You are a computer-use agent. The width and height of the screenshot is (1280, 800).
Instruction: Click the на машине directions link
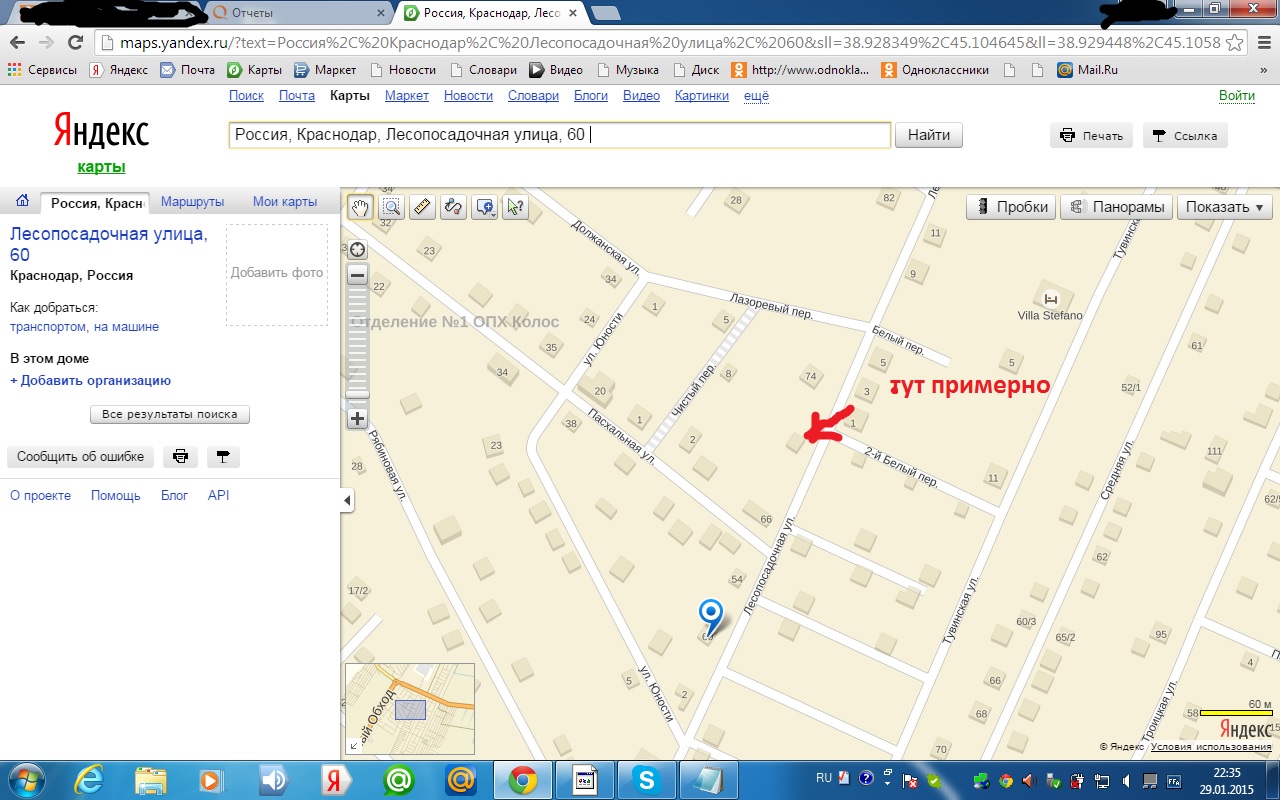pos(127,327)
